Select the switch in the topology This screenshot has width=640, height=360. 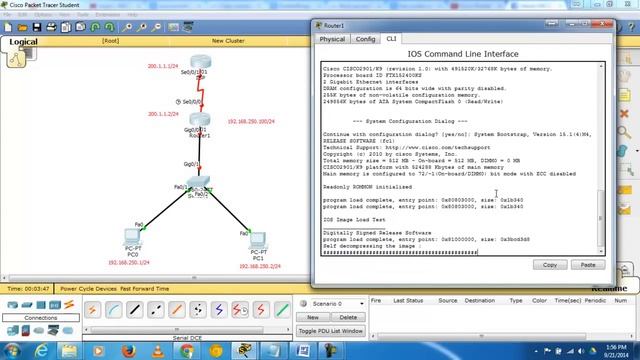click(198, 181)
